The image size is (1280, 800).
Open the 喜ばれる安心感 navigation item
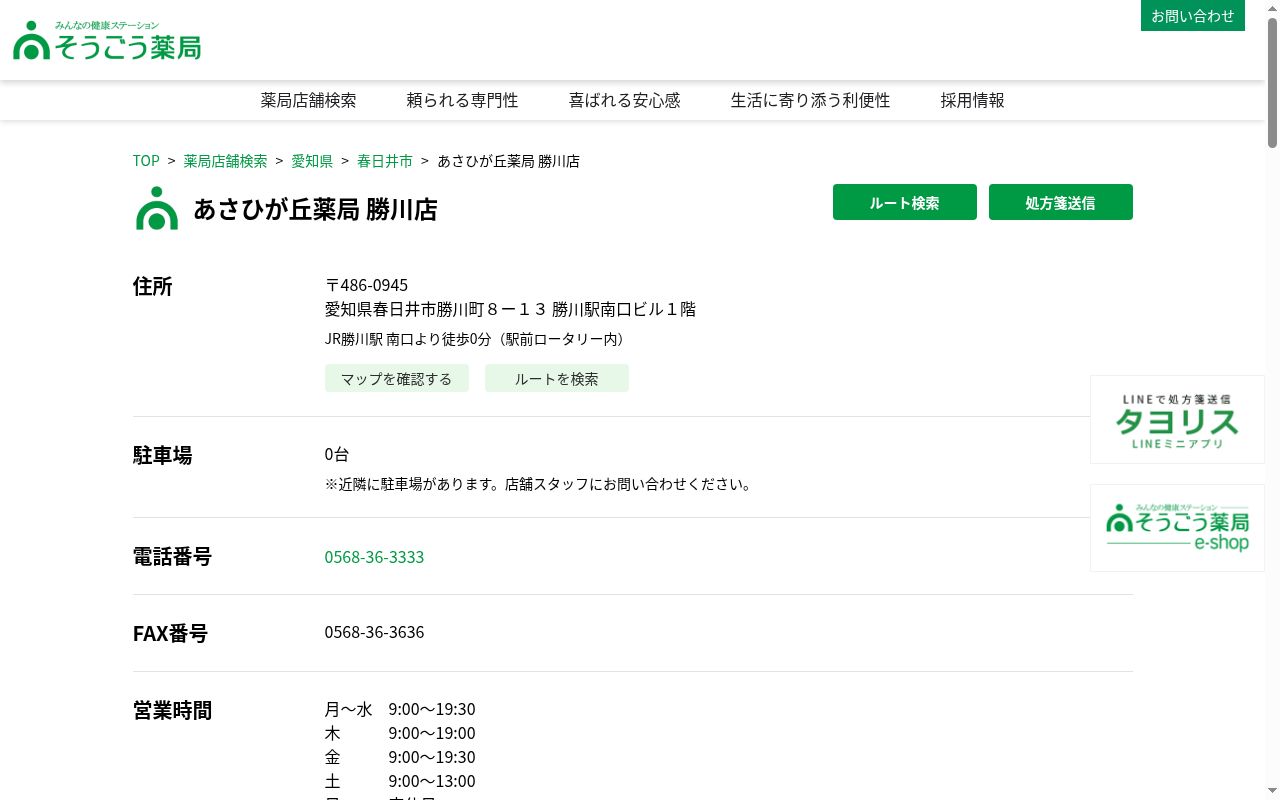tap(624, 100)
